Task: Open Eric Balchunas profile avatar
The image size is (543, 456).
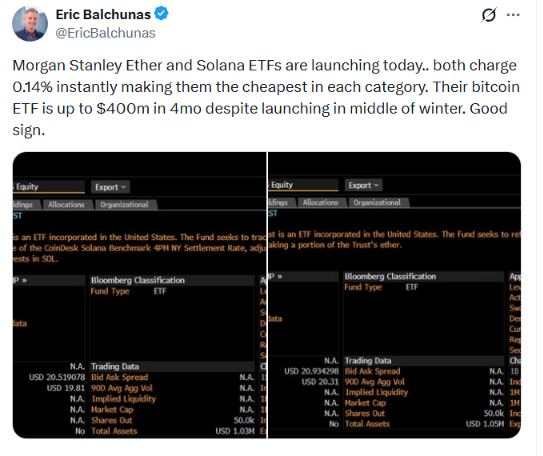Action: [30, 24]
